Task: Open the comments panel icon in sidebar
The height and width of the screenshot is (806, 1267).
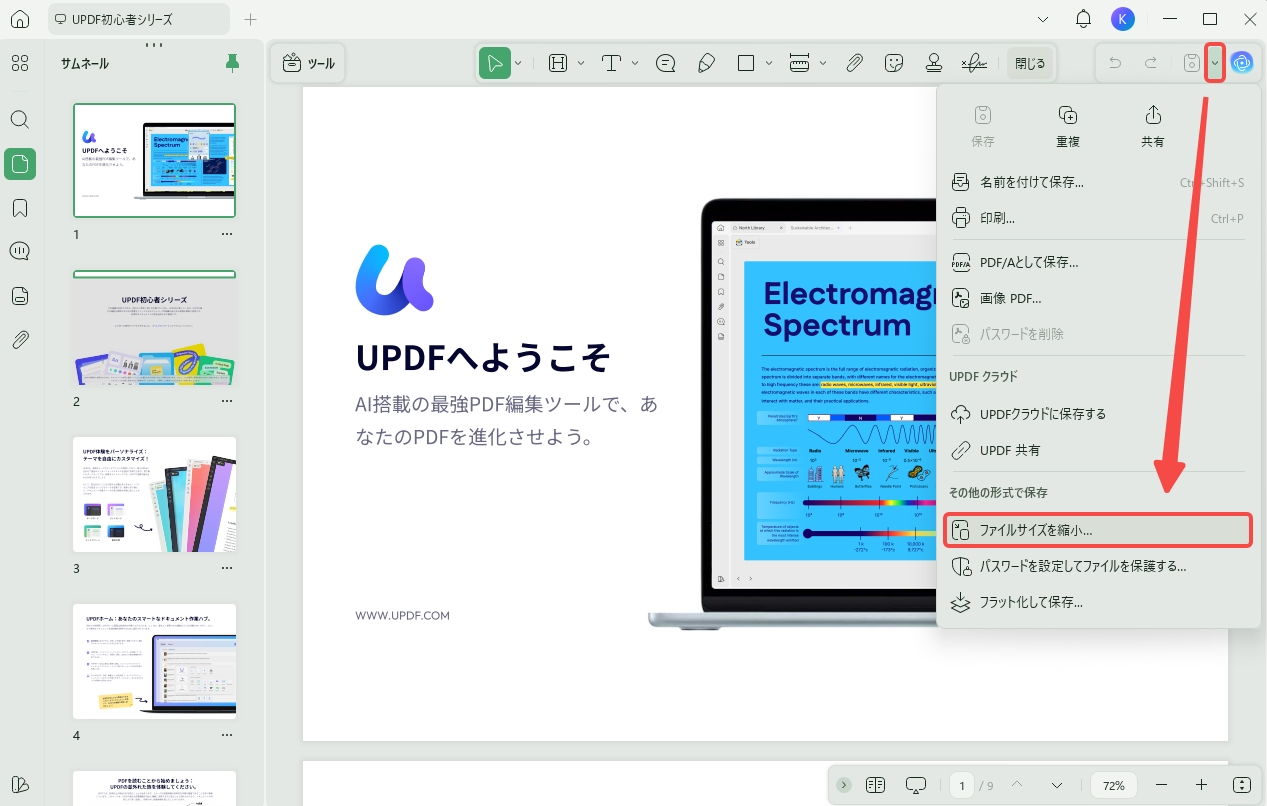Action: (x=20, y=251)
